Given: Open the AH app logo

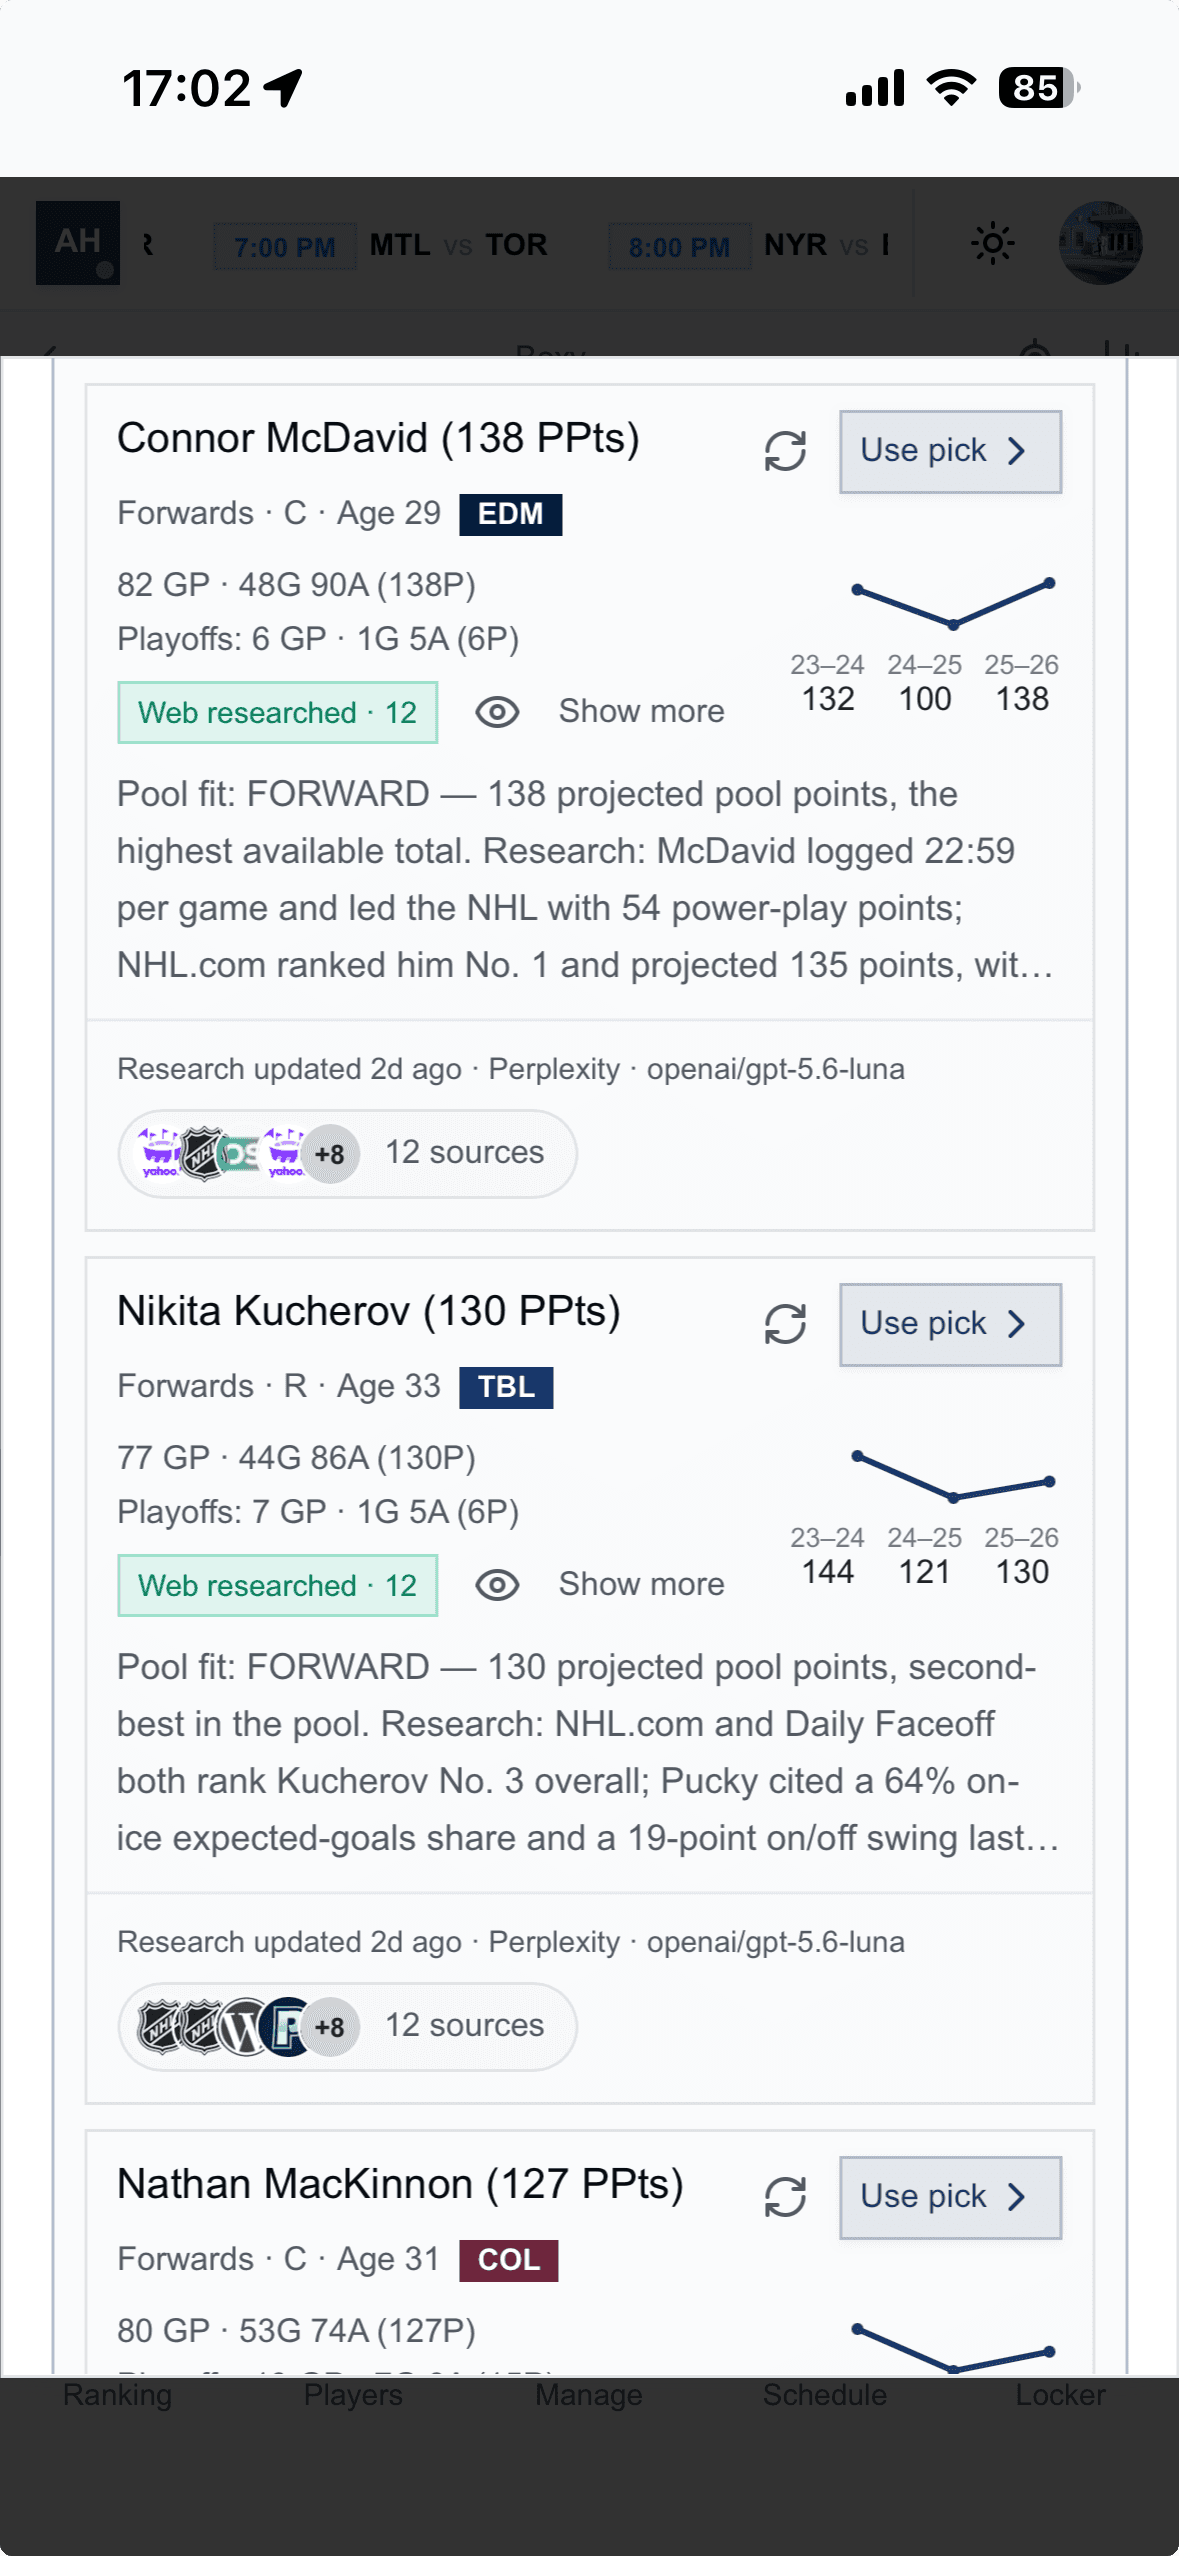Looking at the screenshot, I should tap(78, 243).
